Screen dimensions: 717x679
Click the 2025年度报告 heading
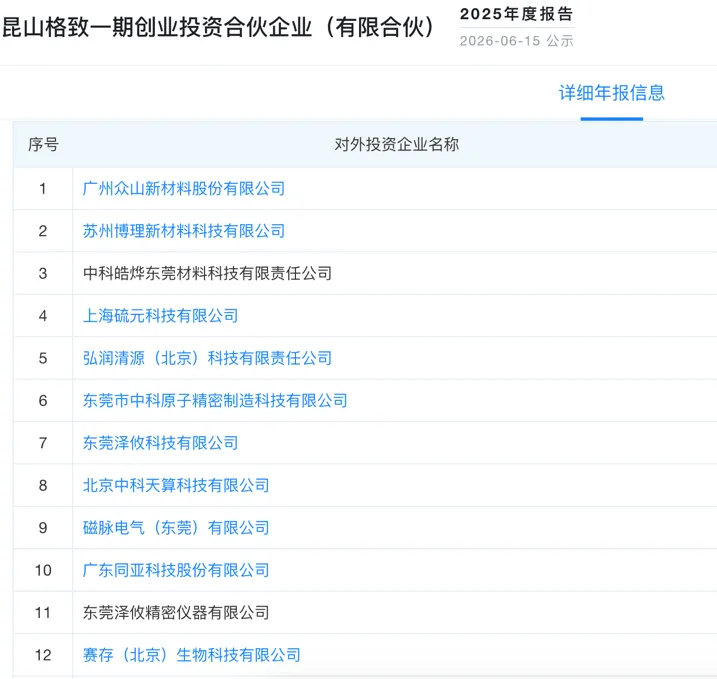point(516,14)
